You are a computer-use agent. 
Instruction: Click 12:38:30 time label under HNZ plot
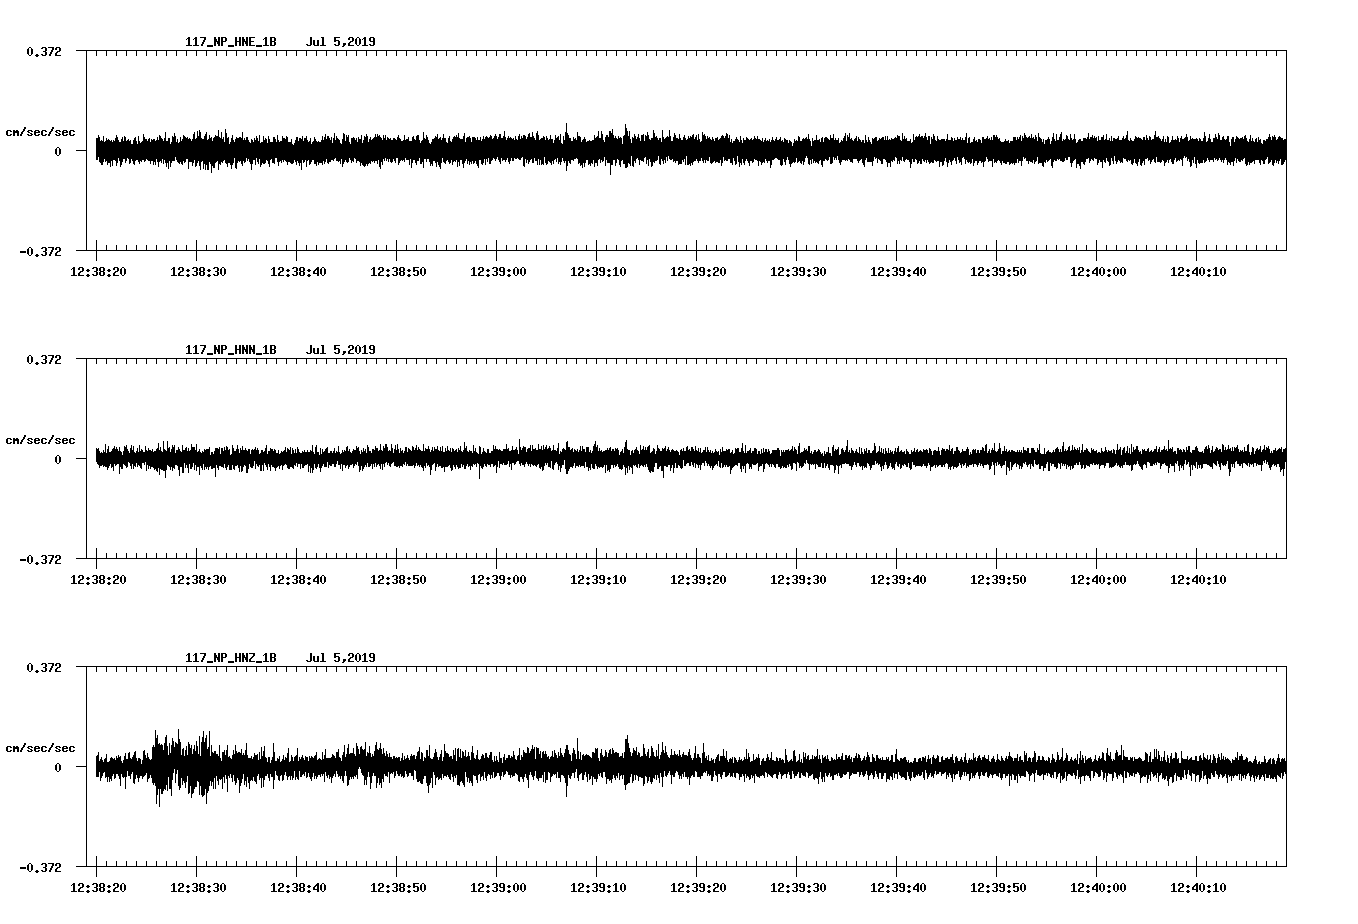[198, 888]
